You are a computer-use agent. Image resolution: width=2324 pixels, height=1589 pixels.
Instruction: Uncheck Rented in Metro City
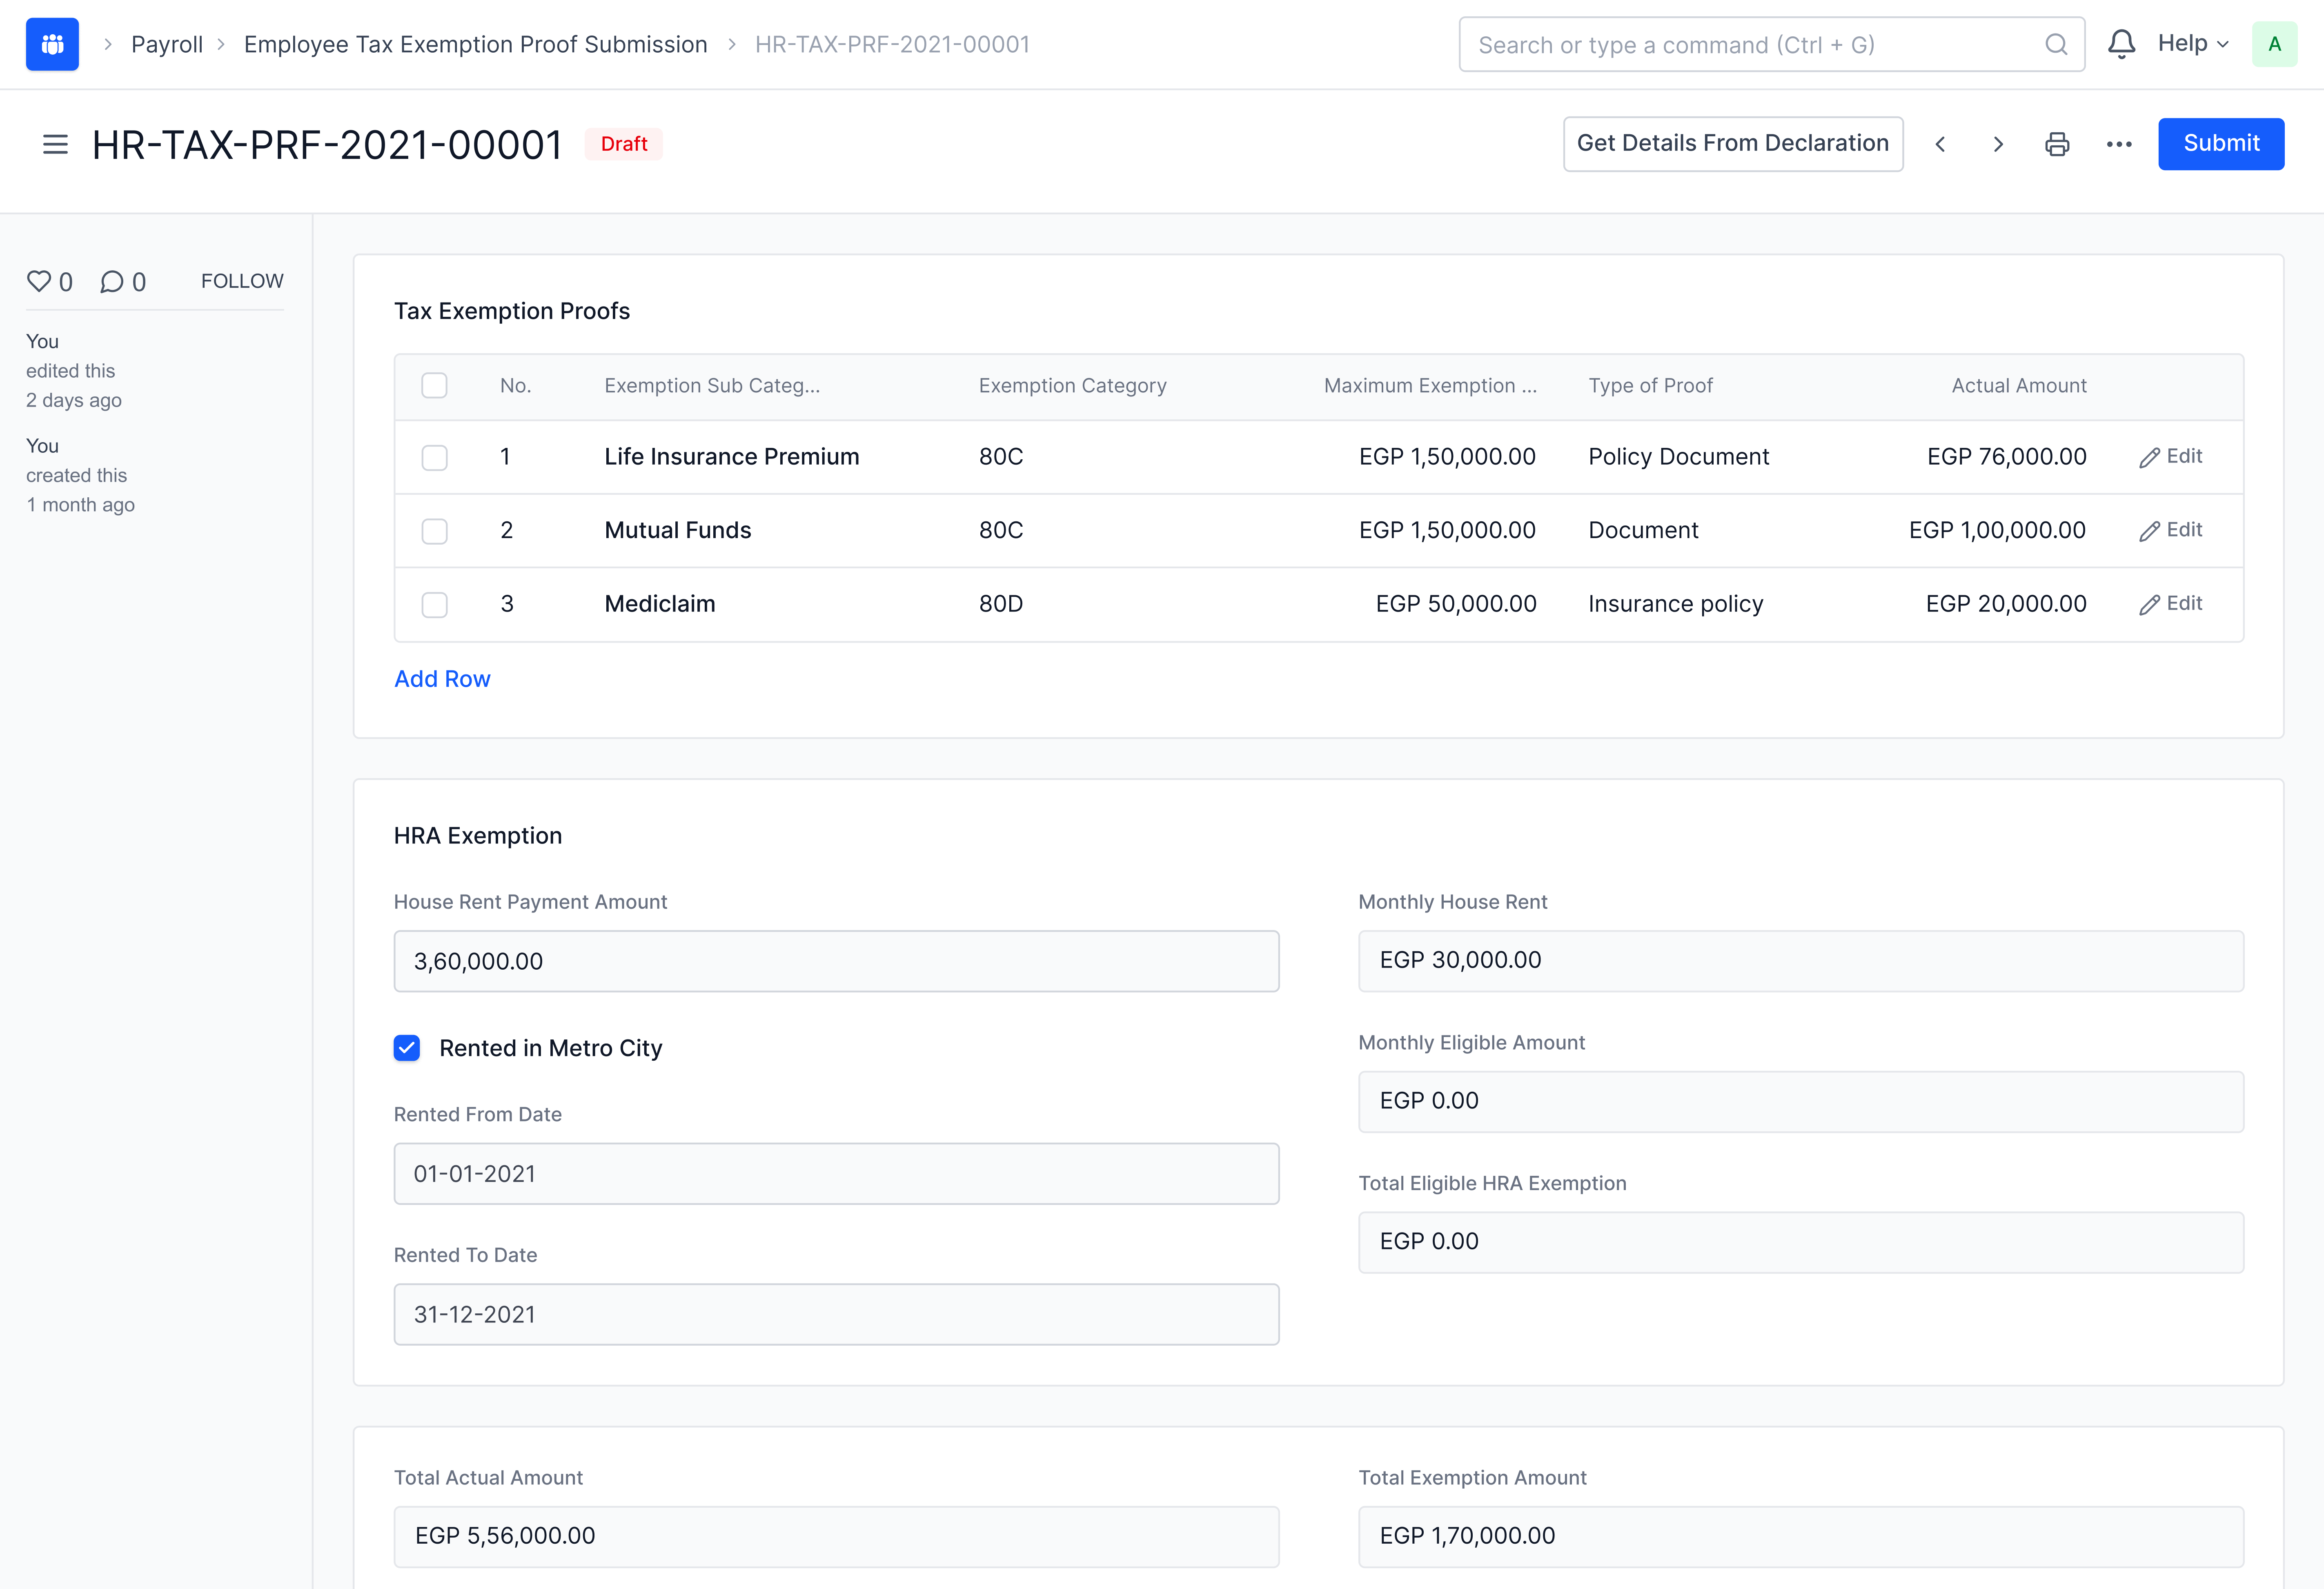click(407, 1048)
